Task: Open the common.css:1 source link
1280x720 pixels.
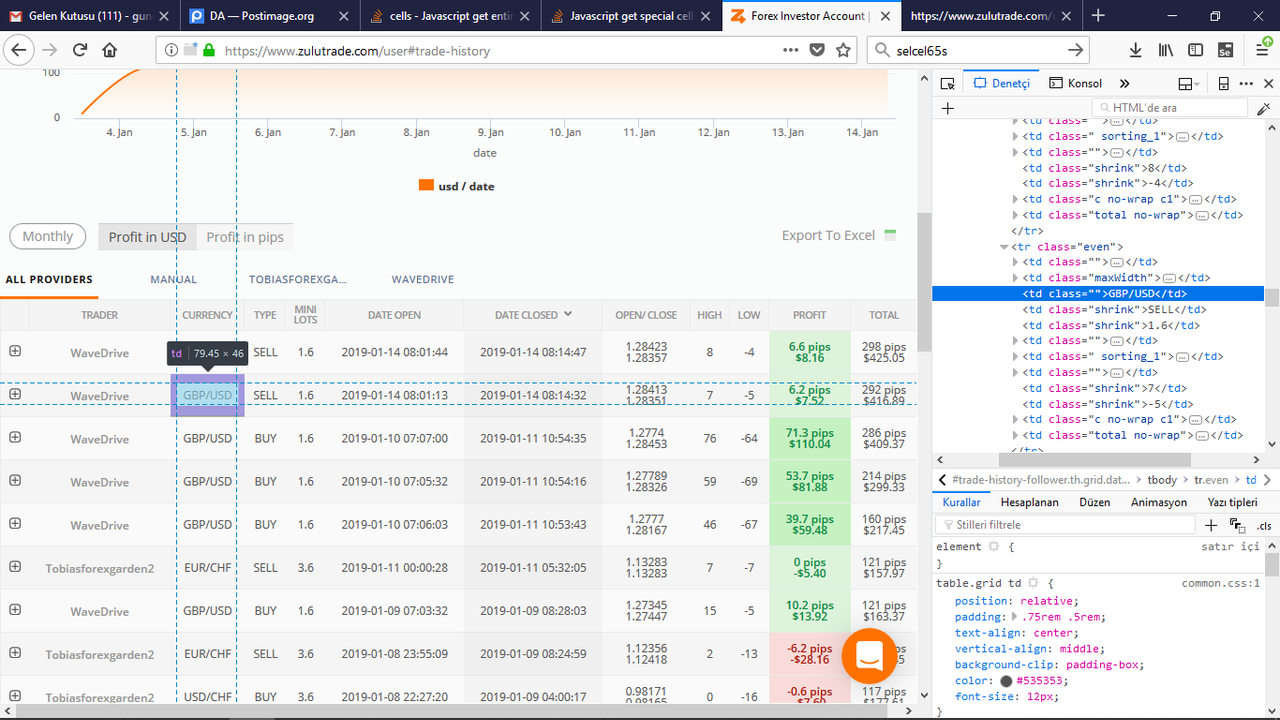Action: [x=1220, y=583]
